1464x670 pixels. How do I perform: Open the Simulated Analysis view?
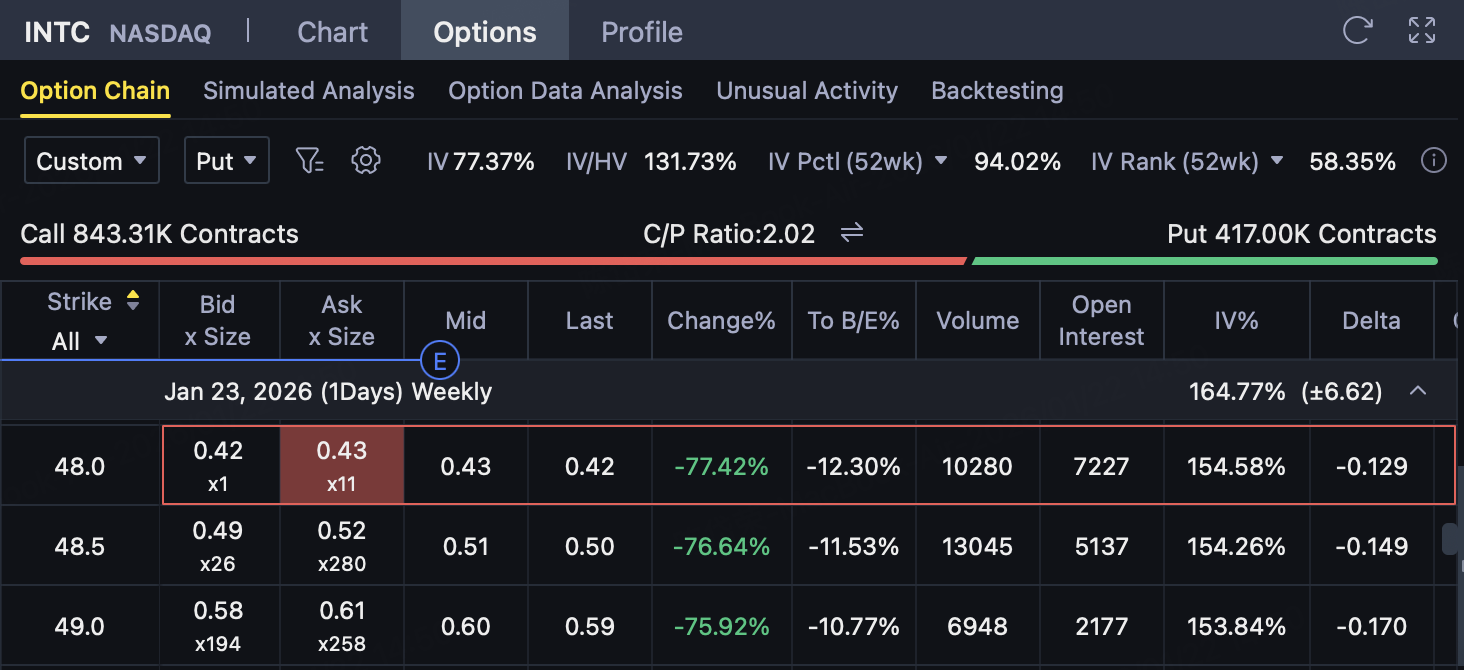308,91
